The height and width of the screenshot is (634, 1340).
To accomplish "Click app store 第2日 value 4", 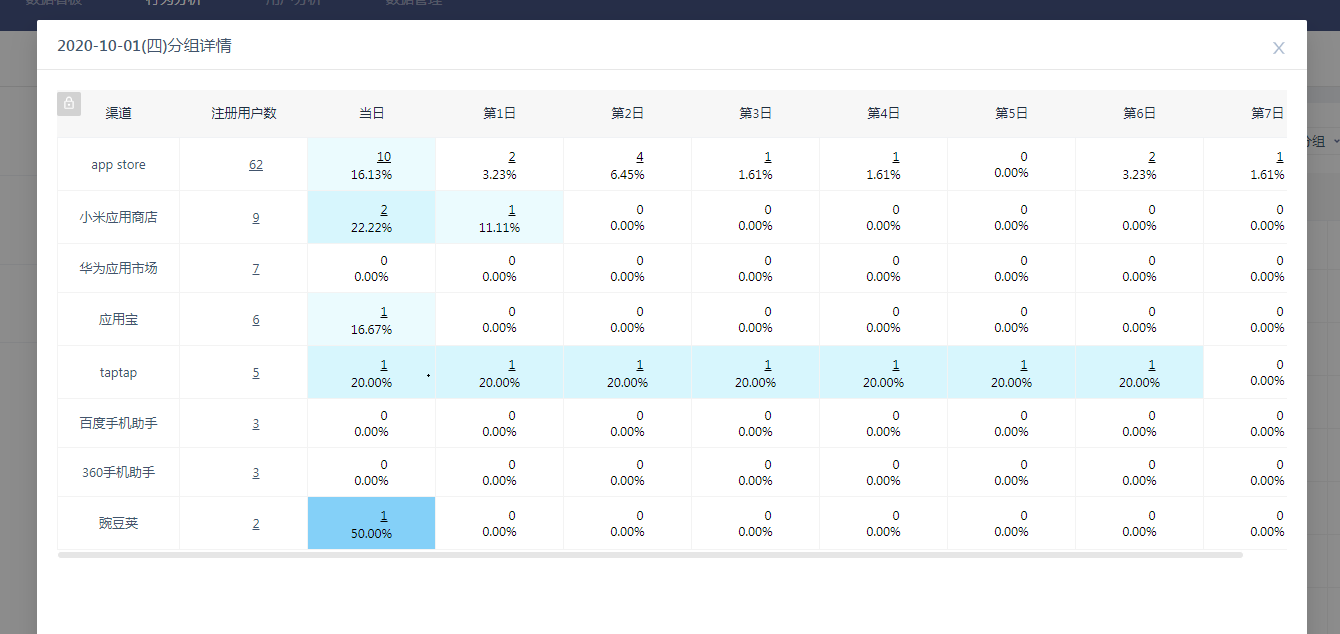I will pos(640,157).
